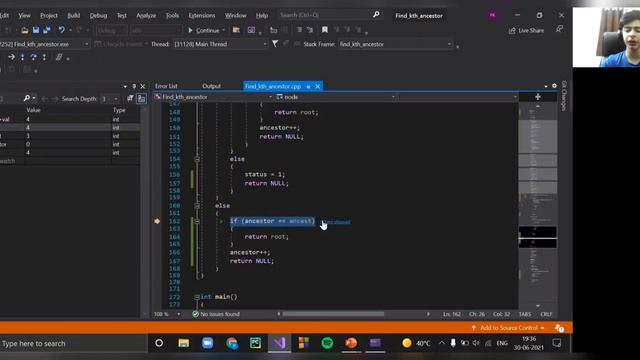Click the Step Over debug icon
The width and height of the screenshot is (640, 360).
click(x=33, y=57)
